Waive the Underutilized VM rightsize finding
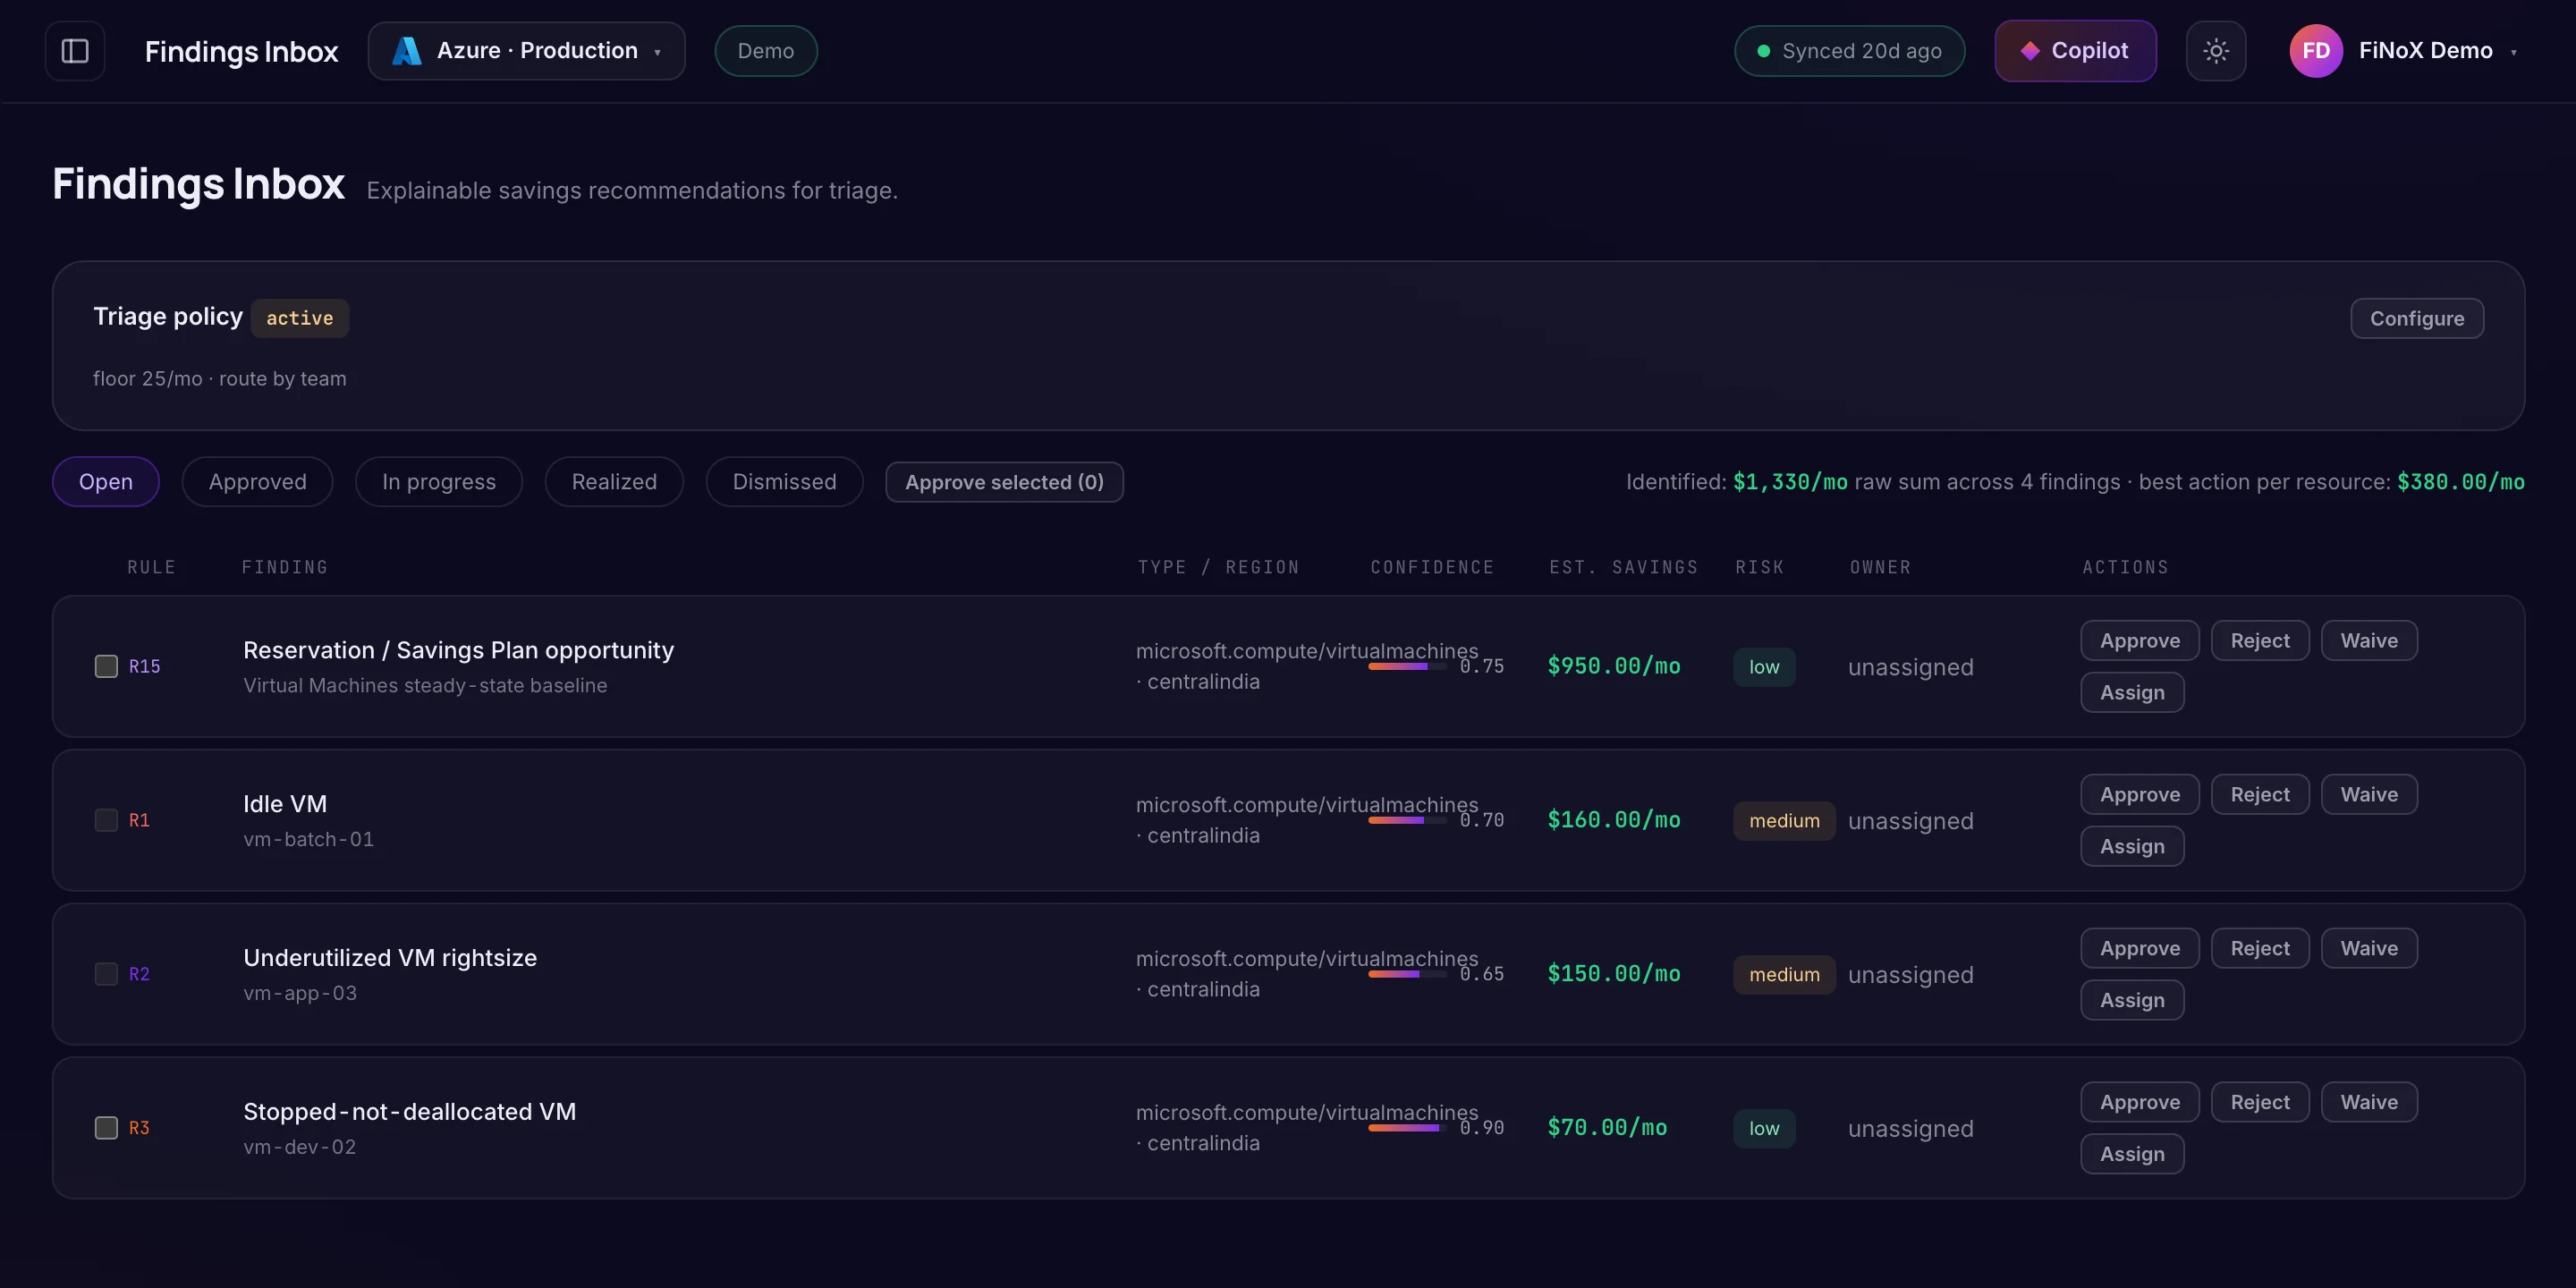2576x1288 pixels. (x=2369, y=949)
